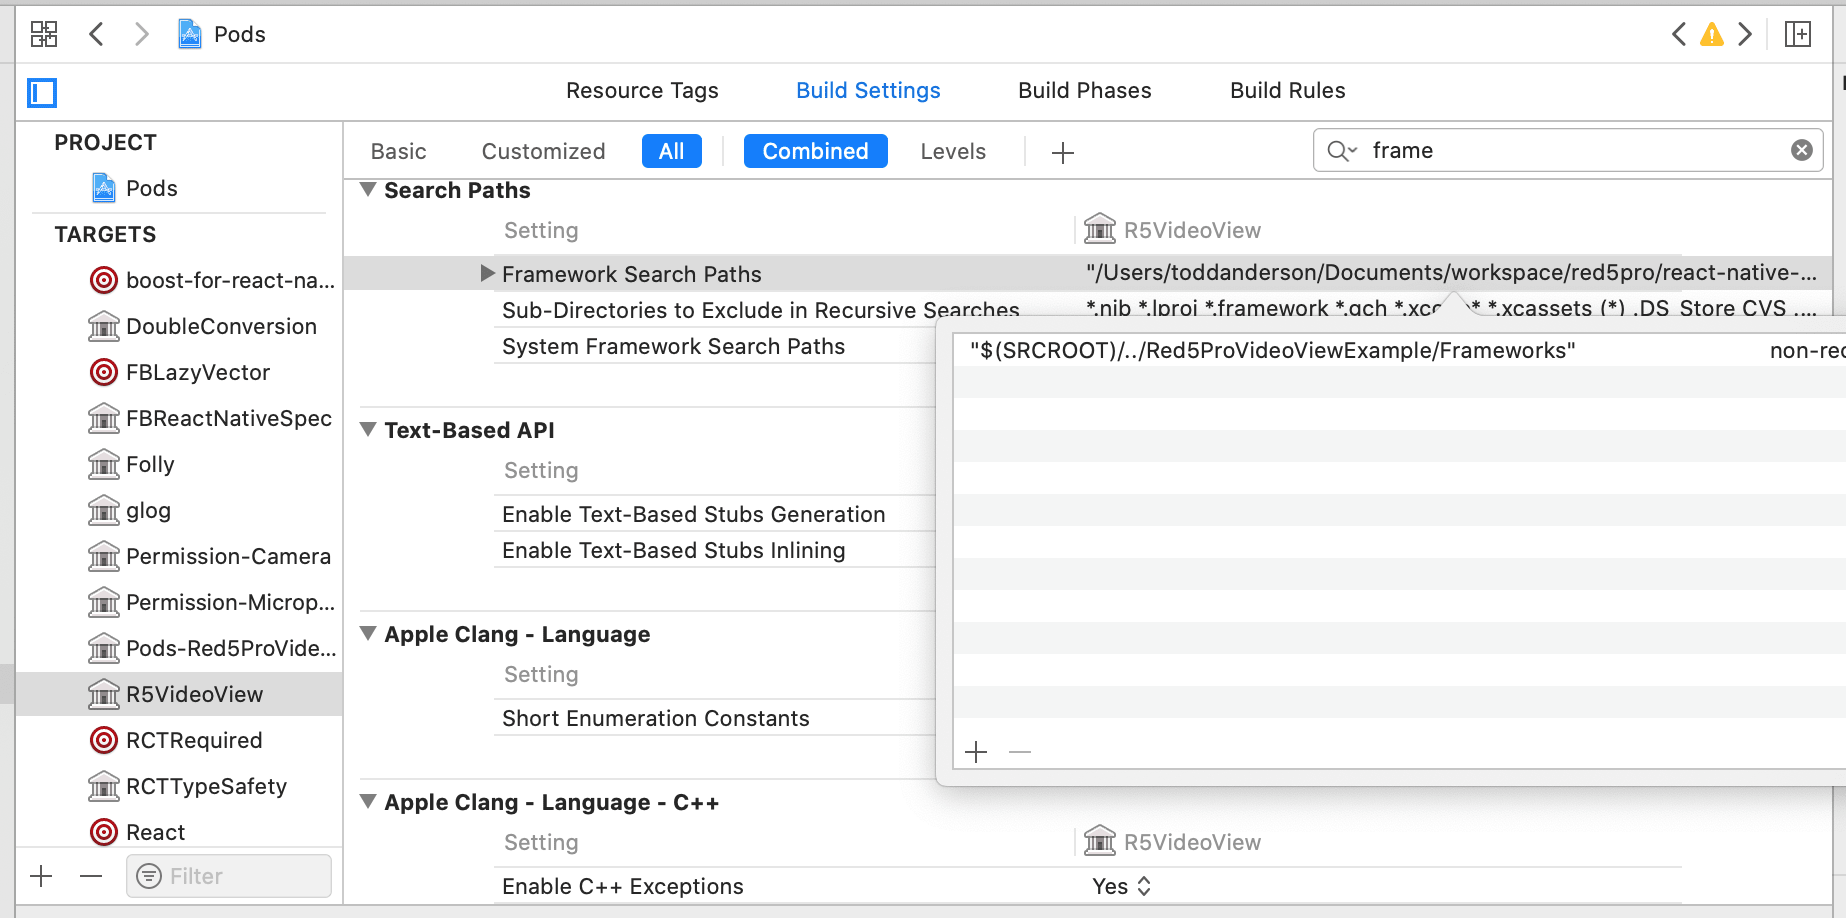
Task: Clear the frame search query
Action: (x=1801, y=150)
